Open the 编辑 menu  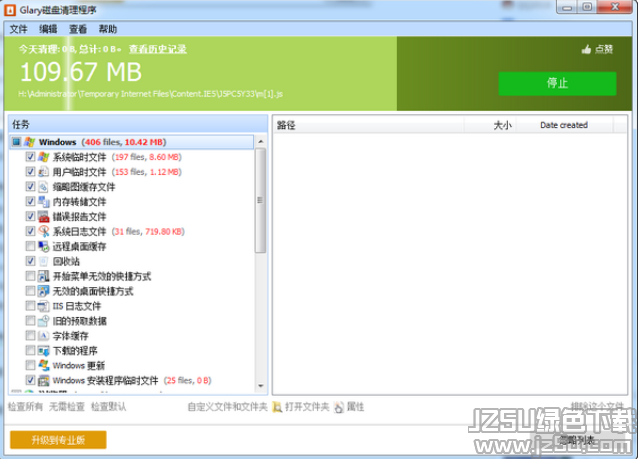click(x=48, y=29)
